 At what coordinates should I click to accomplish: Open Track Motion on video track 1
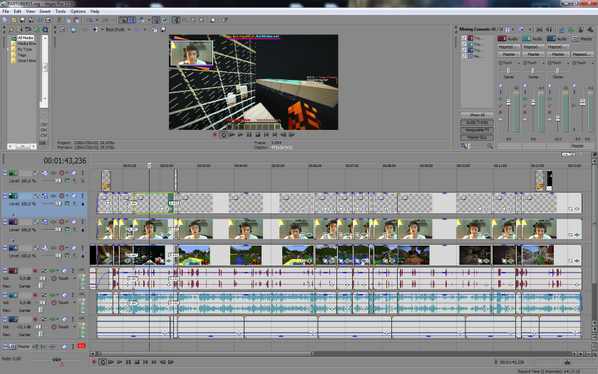click(45, 173)
